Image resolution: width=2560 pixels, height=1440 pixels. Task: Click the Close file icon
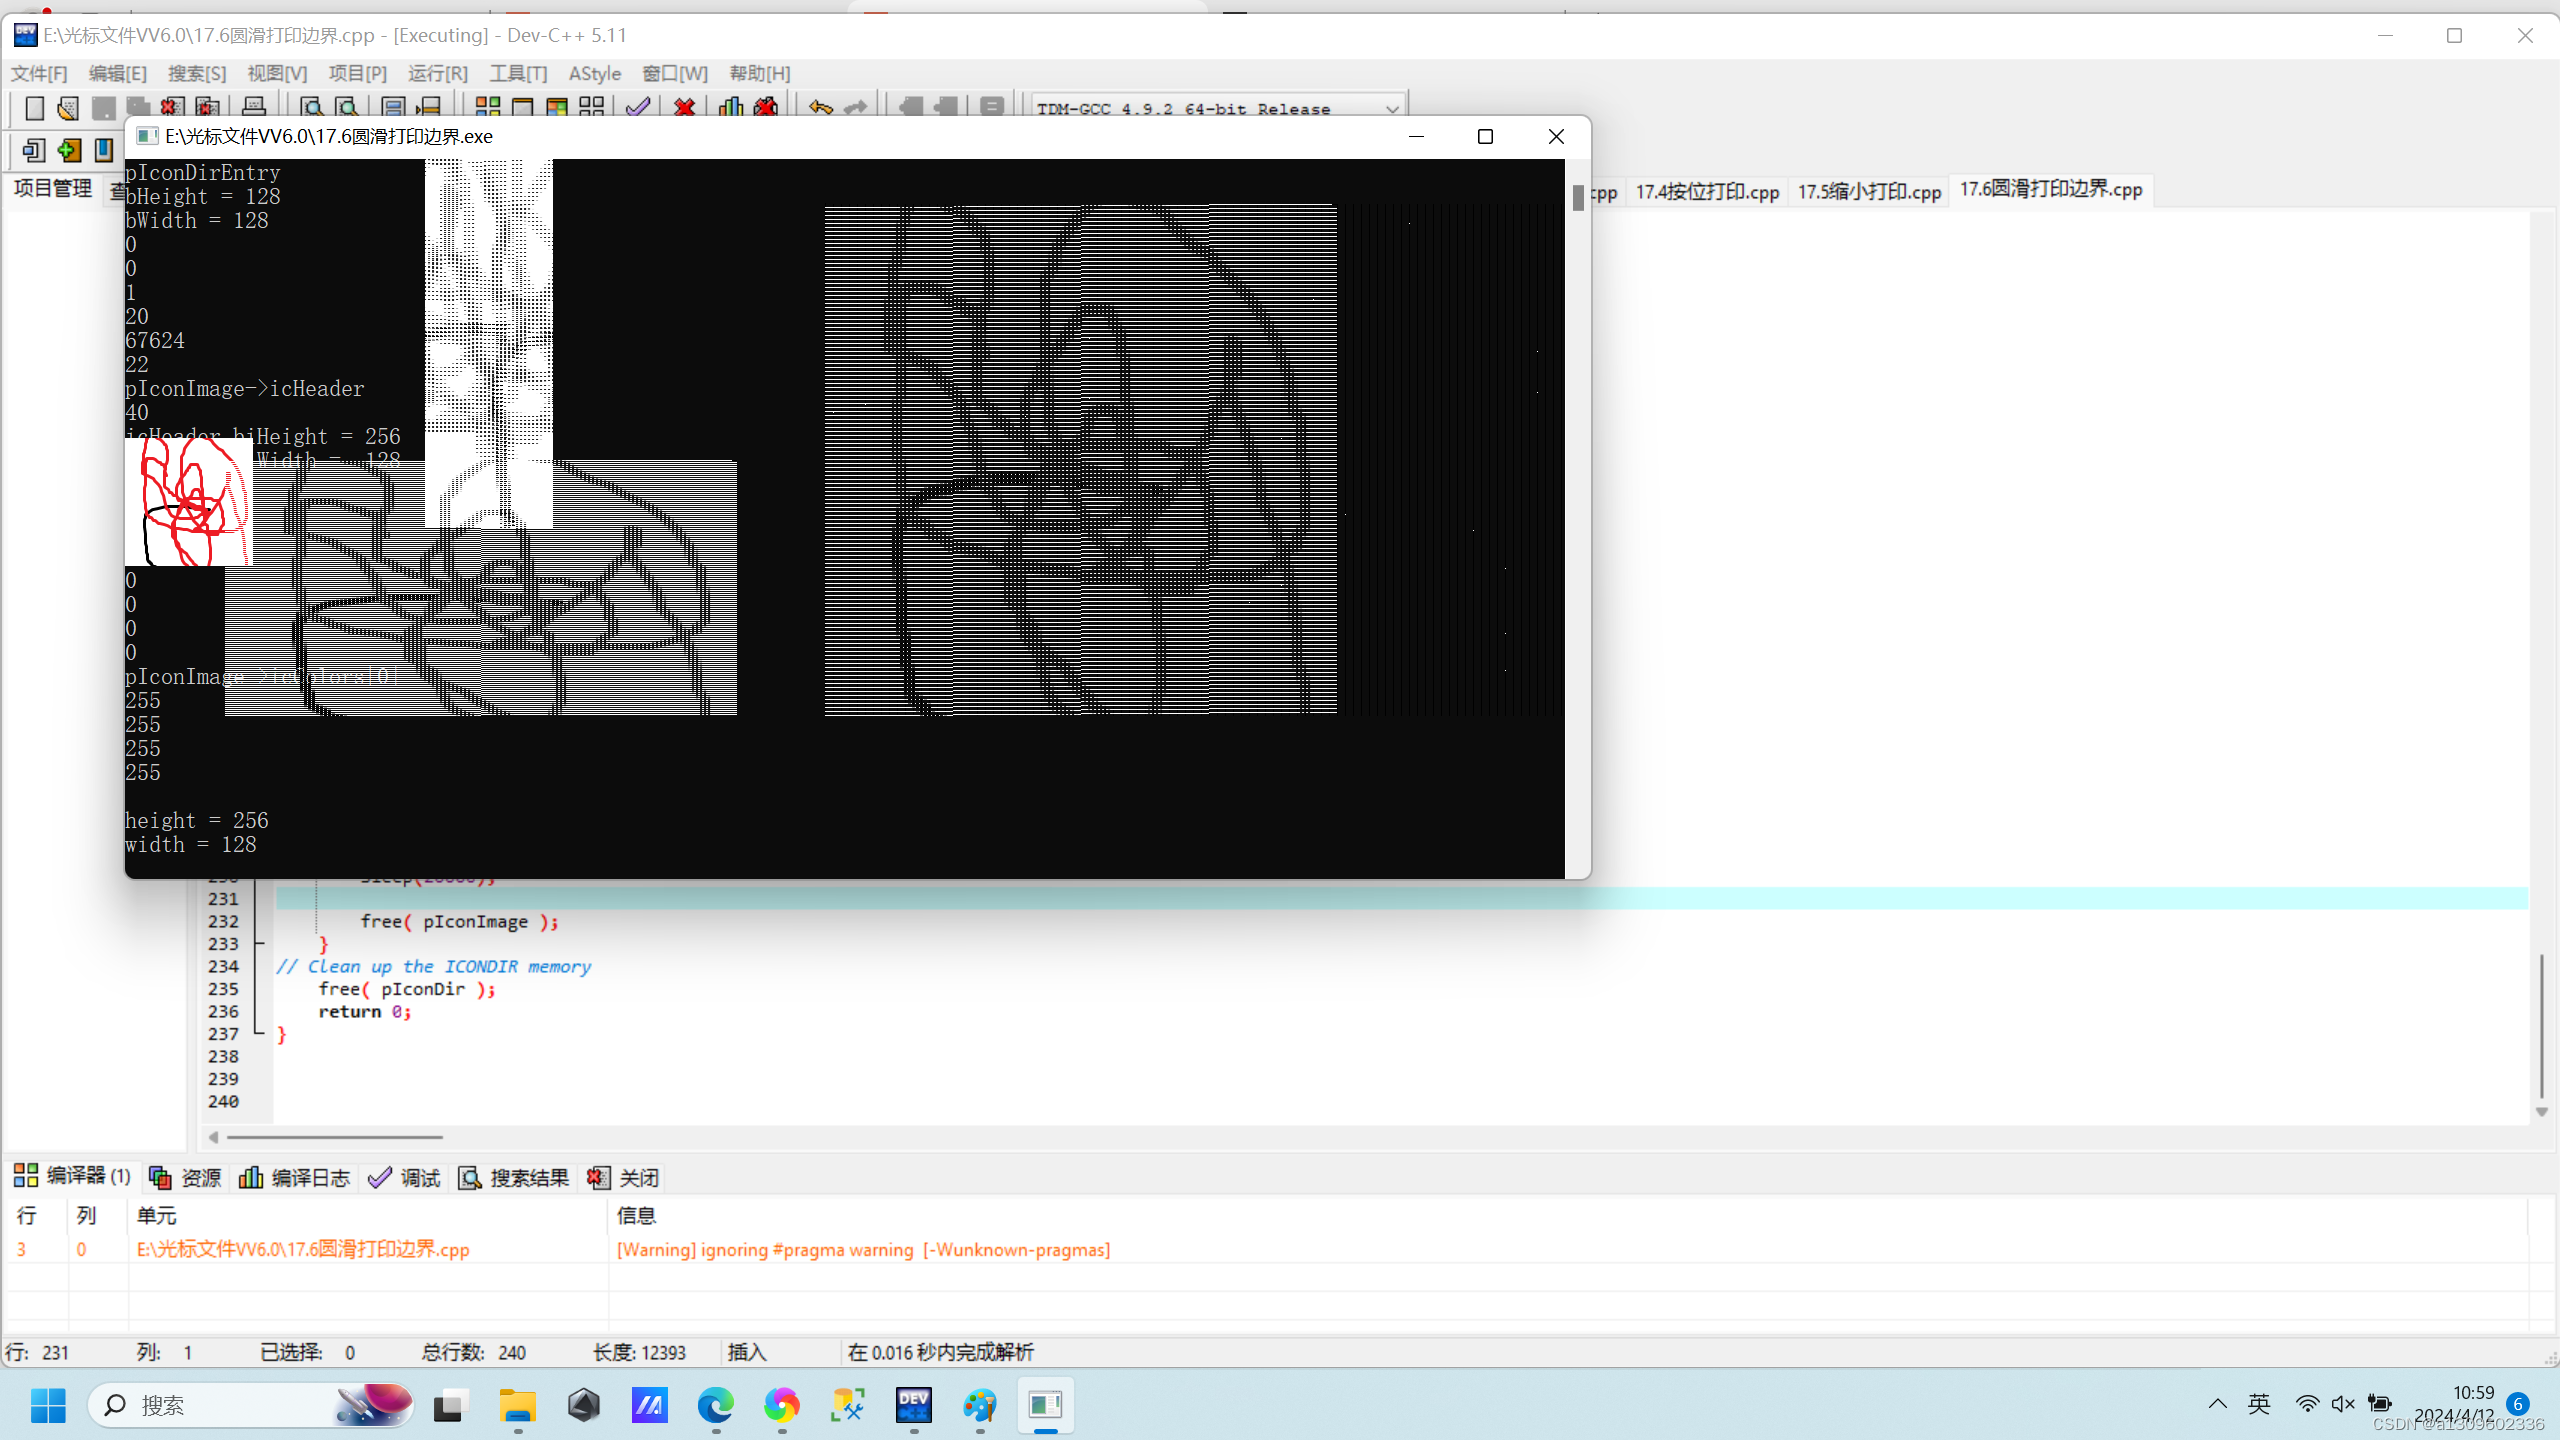[172, 107]
